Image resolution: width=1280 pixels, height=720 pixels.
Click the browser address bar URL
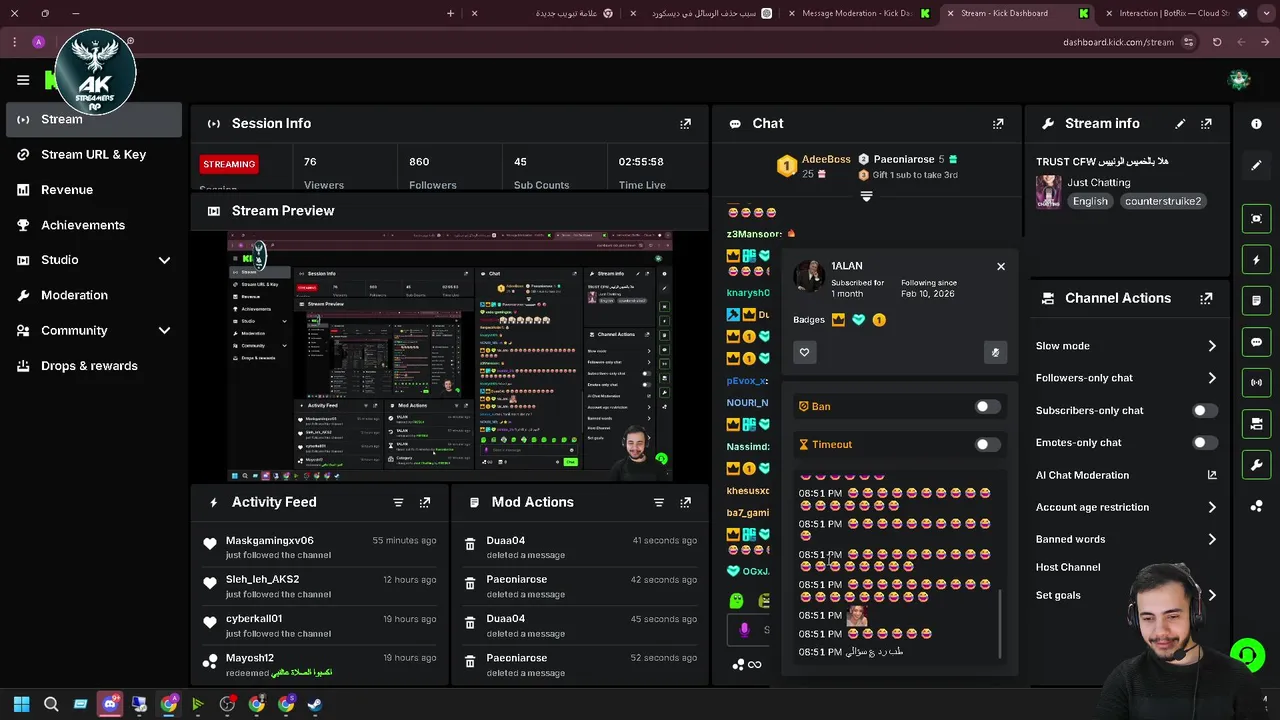click(x=1118, y=43)
